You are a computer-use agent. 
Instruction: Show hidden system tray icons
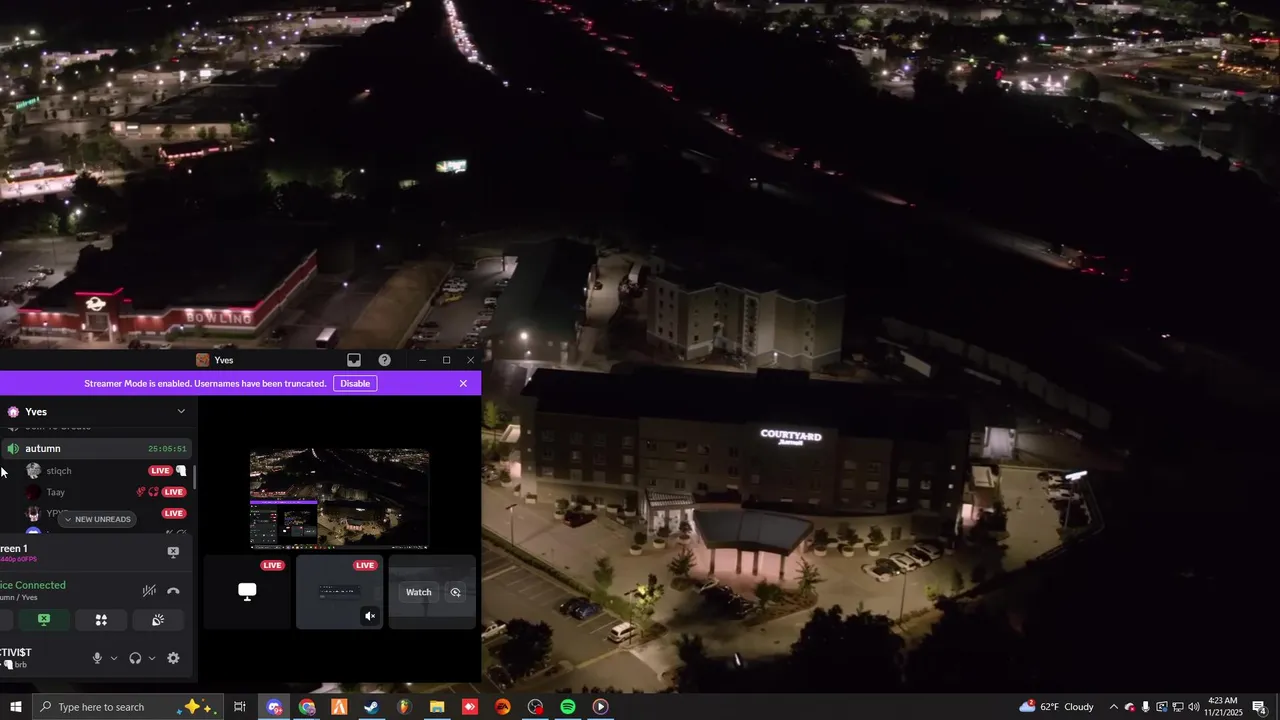(x=1114, y=707)
